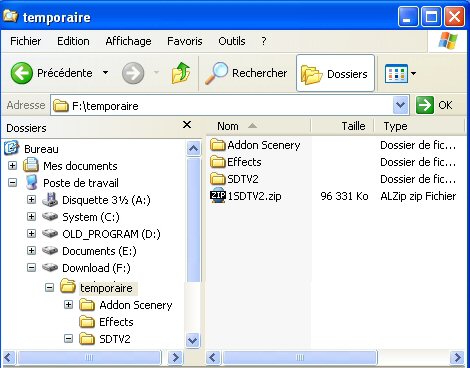Screen dimensions: 470x368
Task: Click the green OK go button
Action: point(425,105)
